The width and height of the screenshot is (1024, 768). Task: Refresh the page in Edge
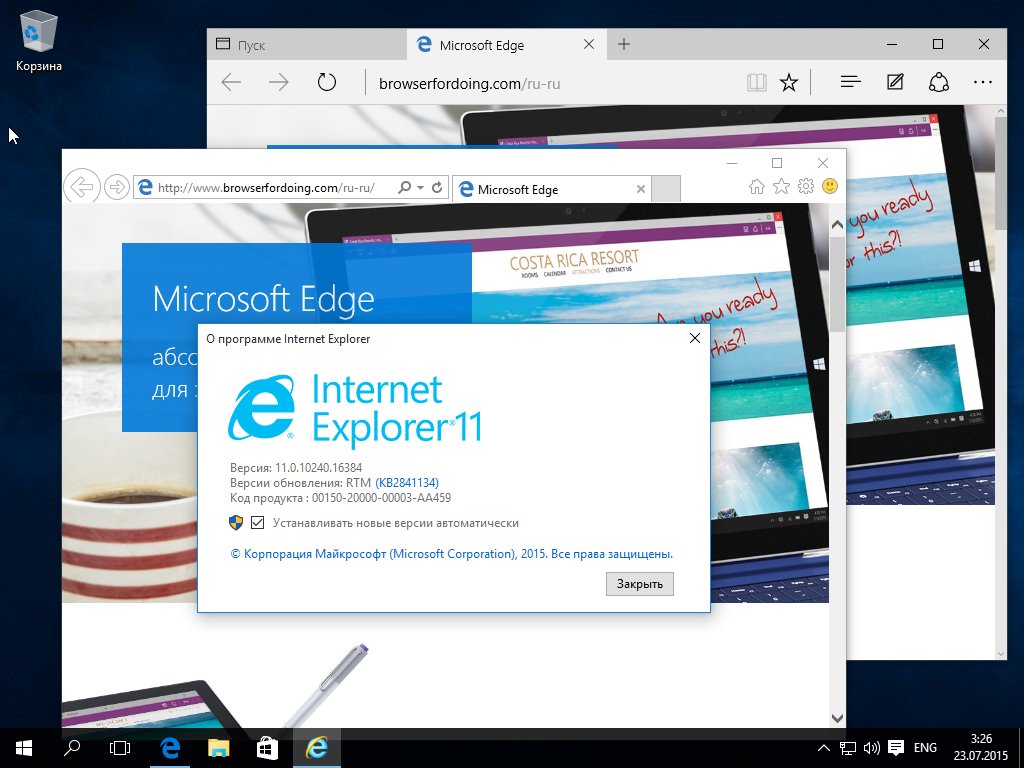pos(327,83)
